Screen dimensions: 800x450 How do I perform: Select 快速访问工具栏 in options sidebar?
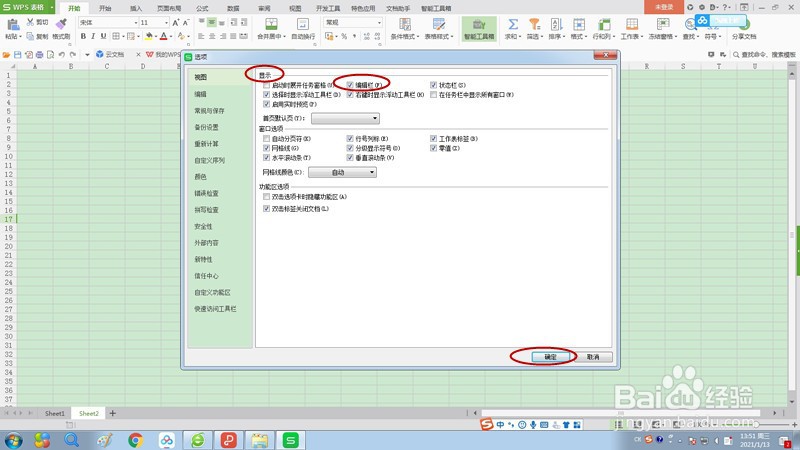pyautogui.click(x=215, y=309)
